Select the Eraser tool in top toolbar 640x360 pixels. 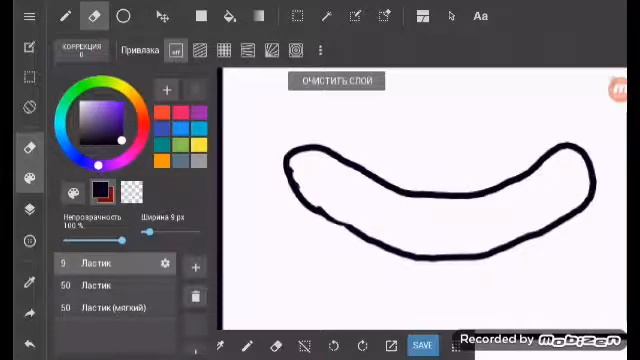(x=94, y=16)
